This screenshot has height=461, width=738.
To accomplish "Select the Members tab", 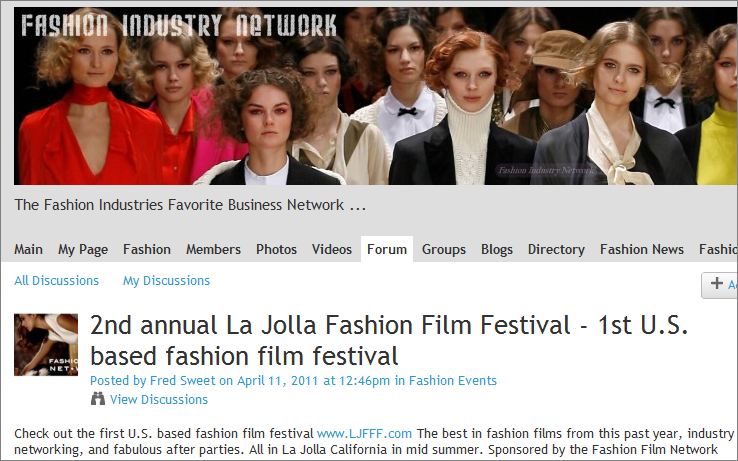I will [x=213, y=249].
